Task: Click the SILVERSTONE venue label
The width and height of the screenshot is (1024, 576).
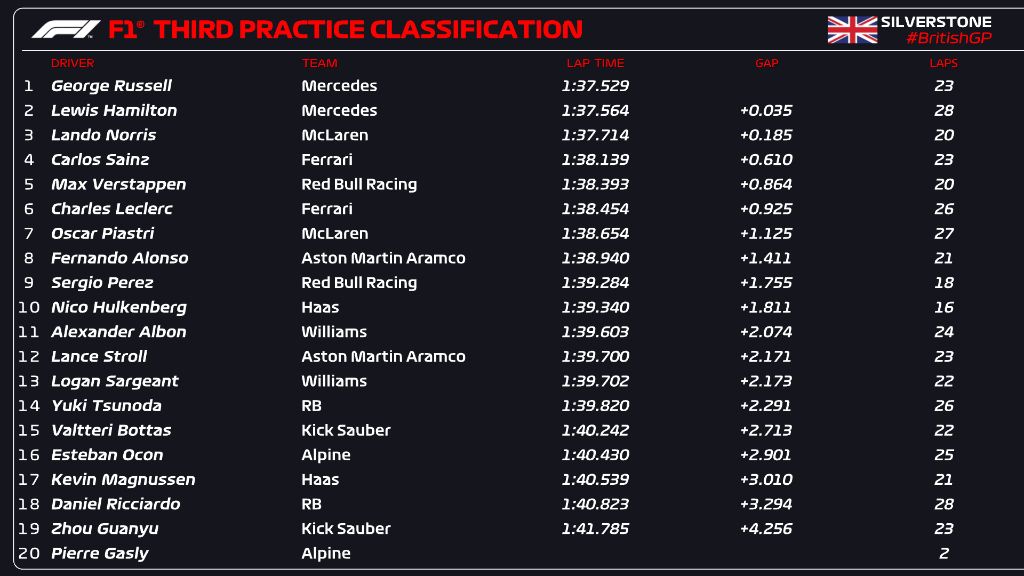Action: click(x=936, y=22)
